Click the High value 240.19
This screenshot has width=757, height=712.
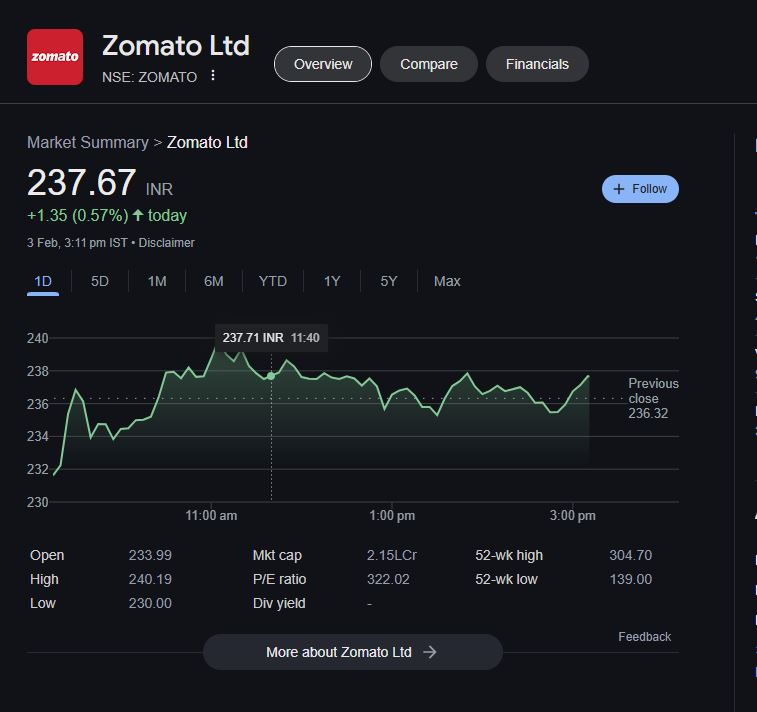click(x=150, y=579)
